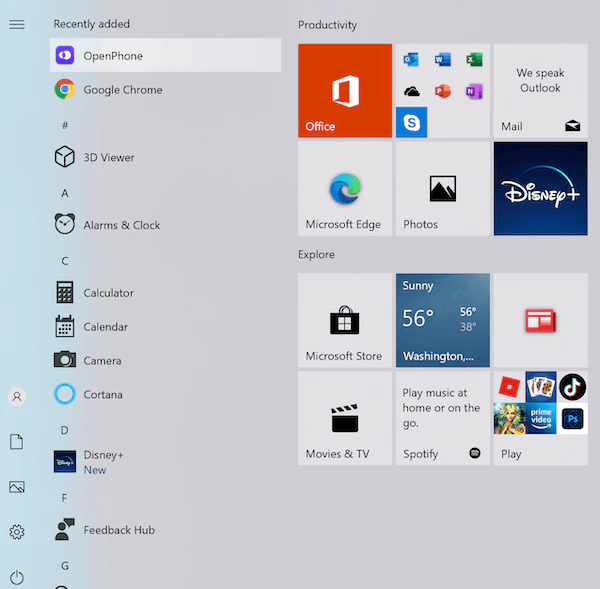Open the Calendar app

tap(165, 326)
